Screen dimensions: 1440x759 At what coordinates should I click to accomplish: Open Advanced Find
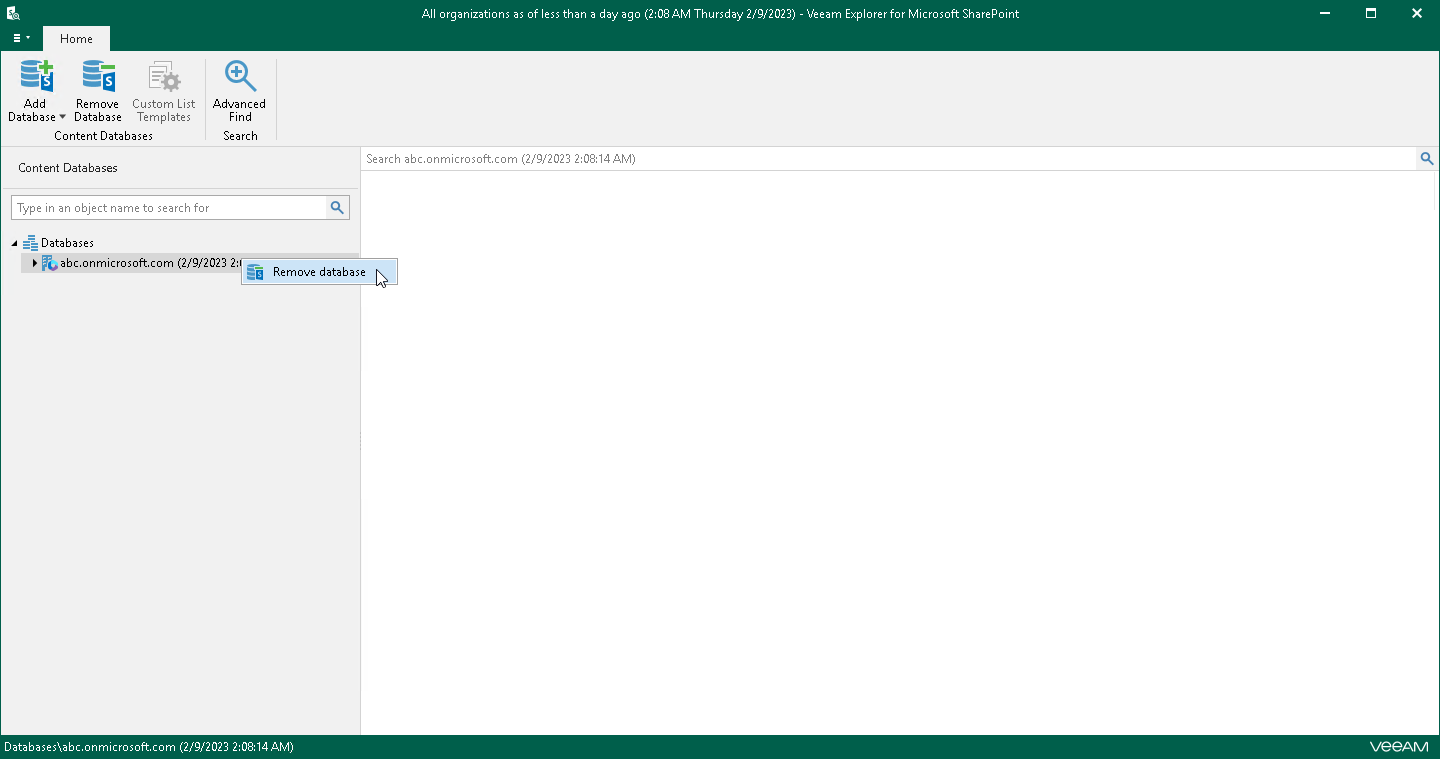point(240,92)
